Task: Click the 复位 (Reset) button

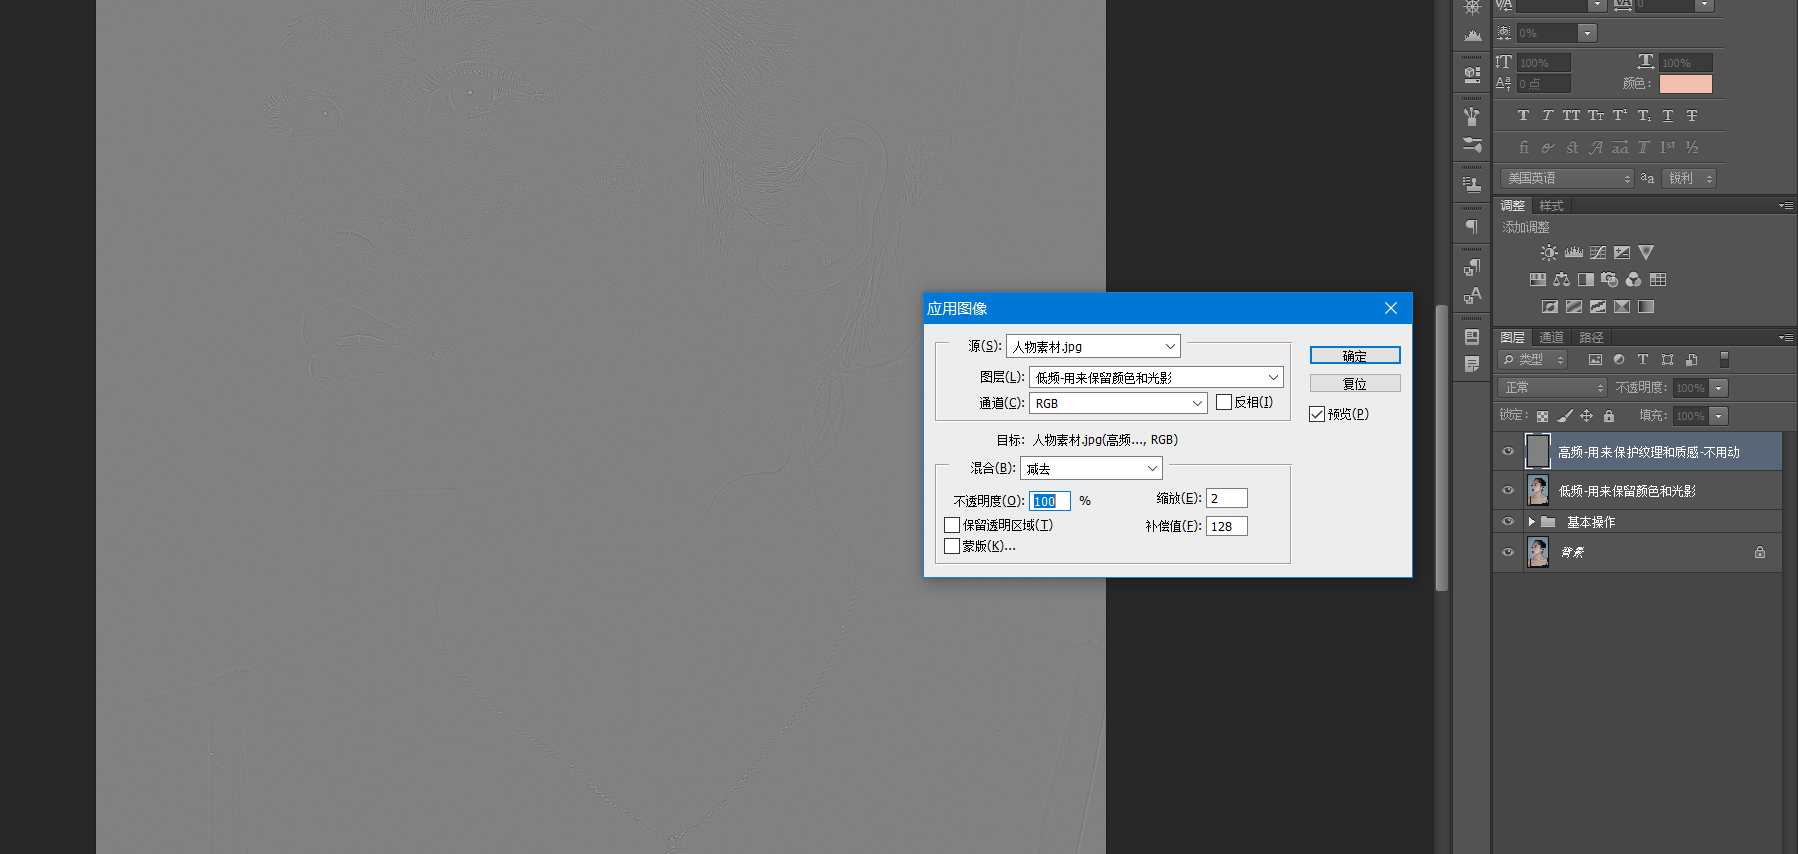Action: pos(1355,384)
